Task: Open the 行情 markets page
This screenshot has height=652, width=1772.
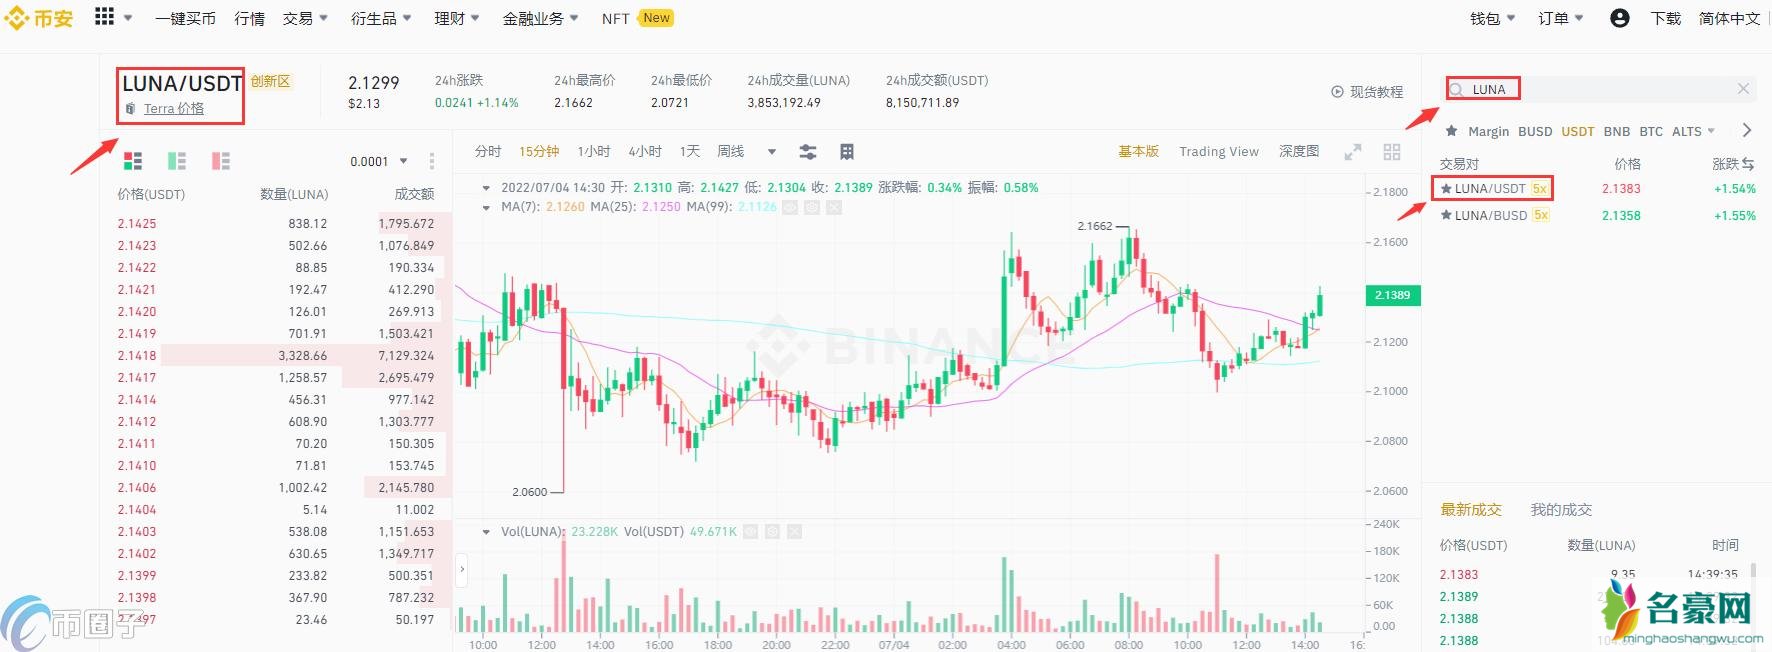Action: coord(249,18)
